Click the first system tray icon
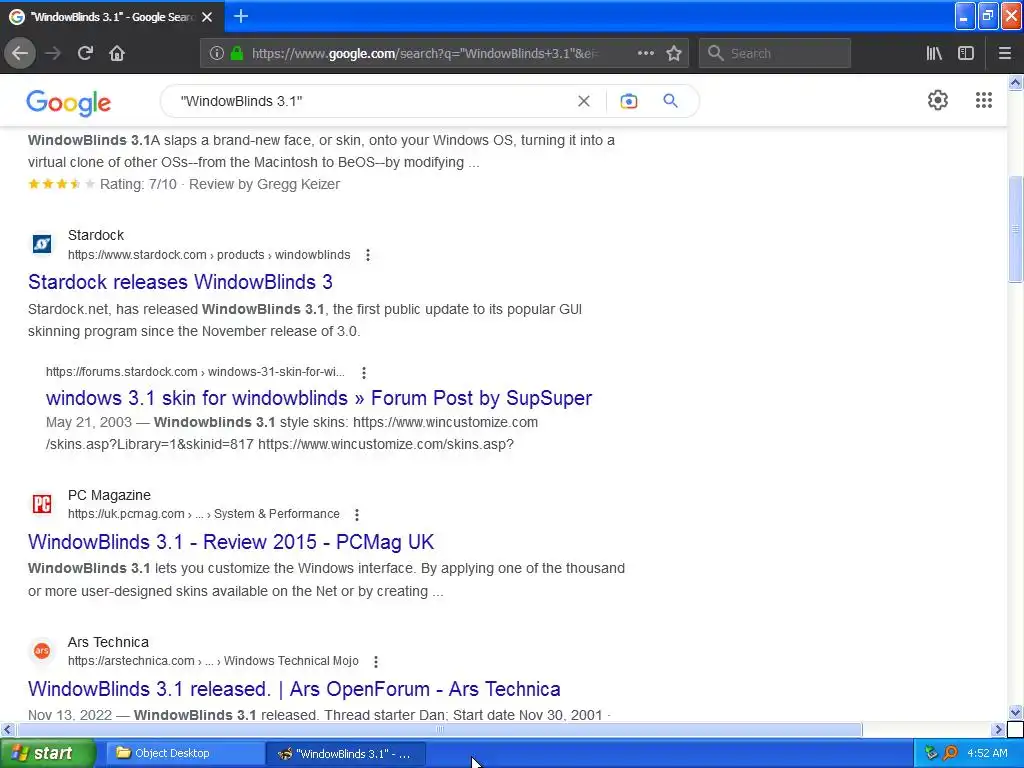The height and width of the screenshot is (768, 1024). pyautogui.click(x=931, y=754)
